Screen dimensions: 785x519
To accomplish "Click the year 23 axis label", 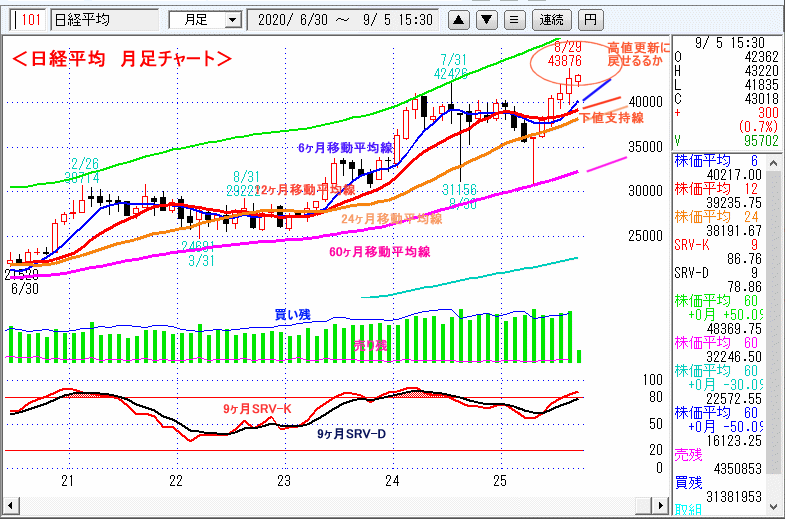I will (284, 481).
